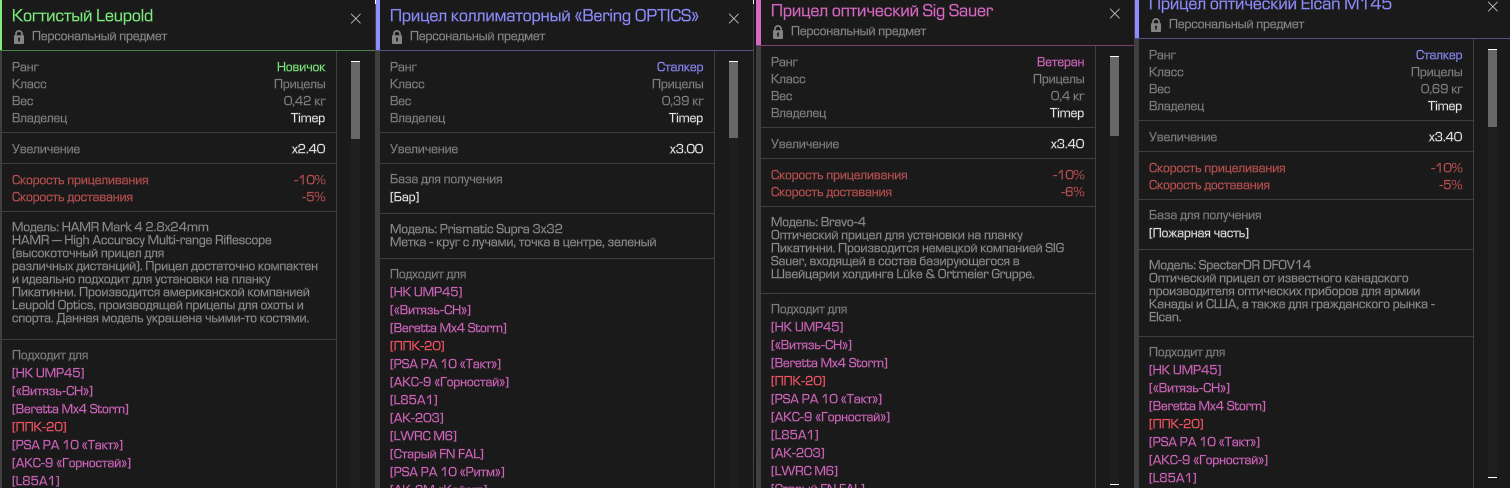Open [Beretta Mx4 Storm] in Elcan M145 panel
Viewport: 1510px width, 488px height.
(1206, 406)
